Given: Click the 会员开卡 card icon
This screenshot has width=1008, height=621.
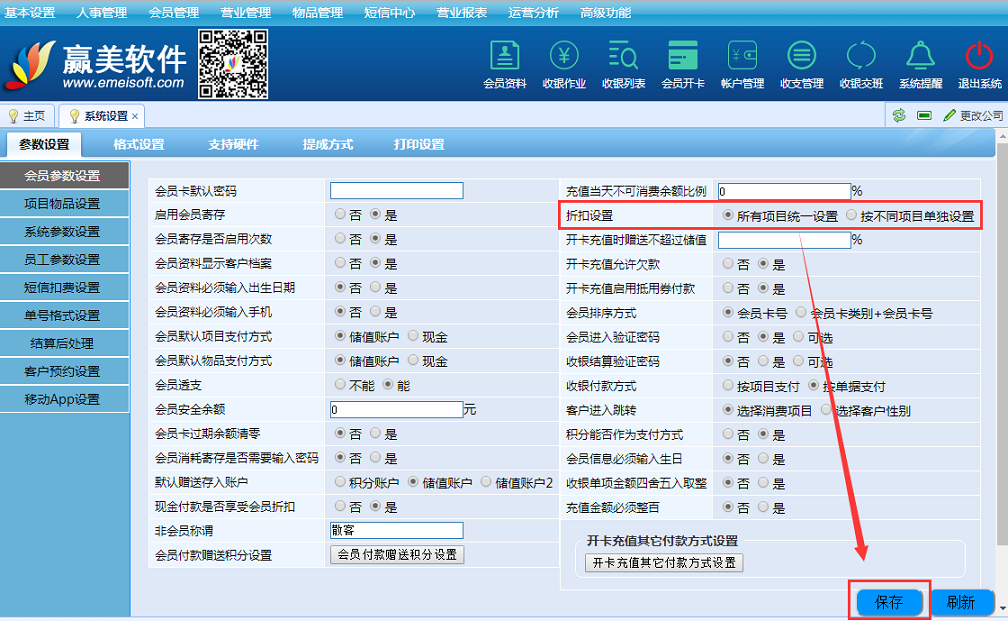Looking at the screenshot, I should coord(683,64).
